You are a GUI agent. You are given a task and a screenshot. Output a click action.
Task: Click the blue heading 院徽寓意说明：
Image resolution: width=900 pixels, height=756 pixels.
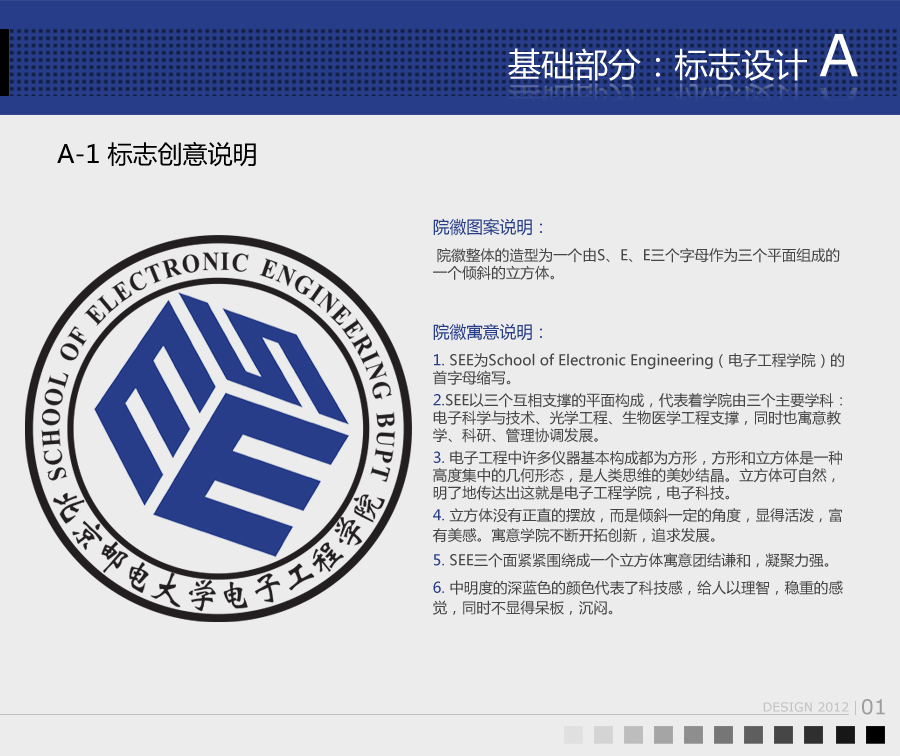(488, 332)
